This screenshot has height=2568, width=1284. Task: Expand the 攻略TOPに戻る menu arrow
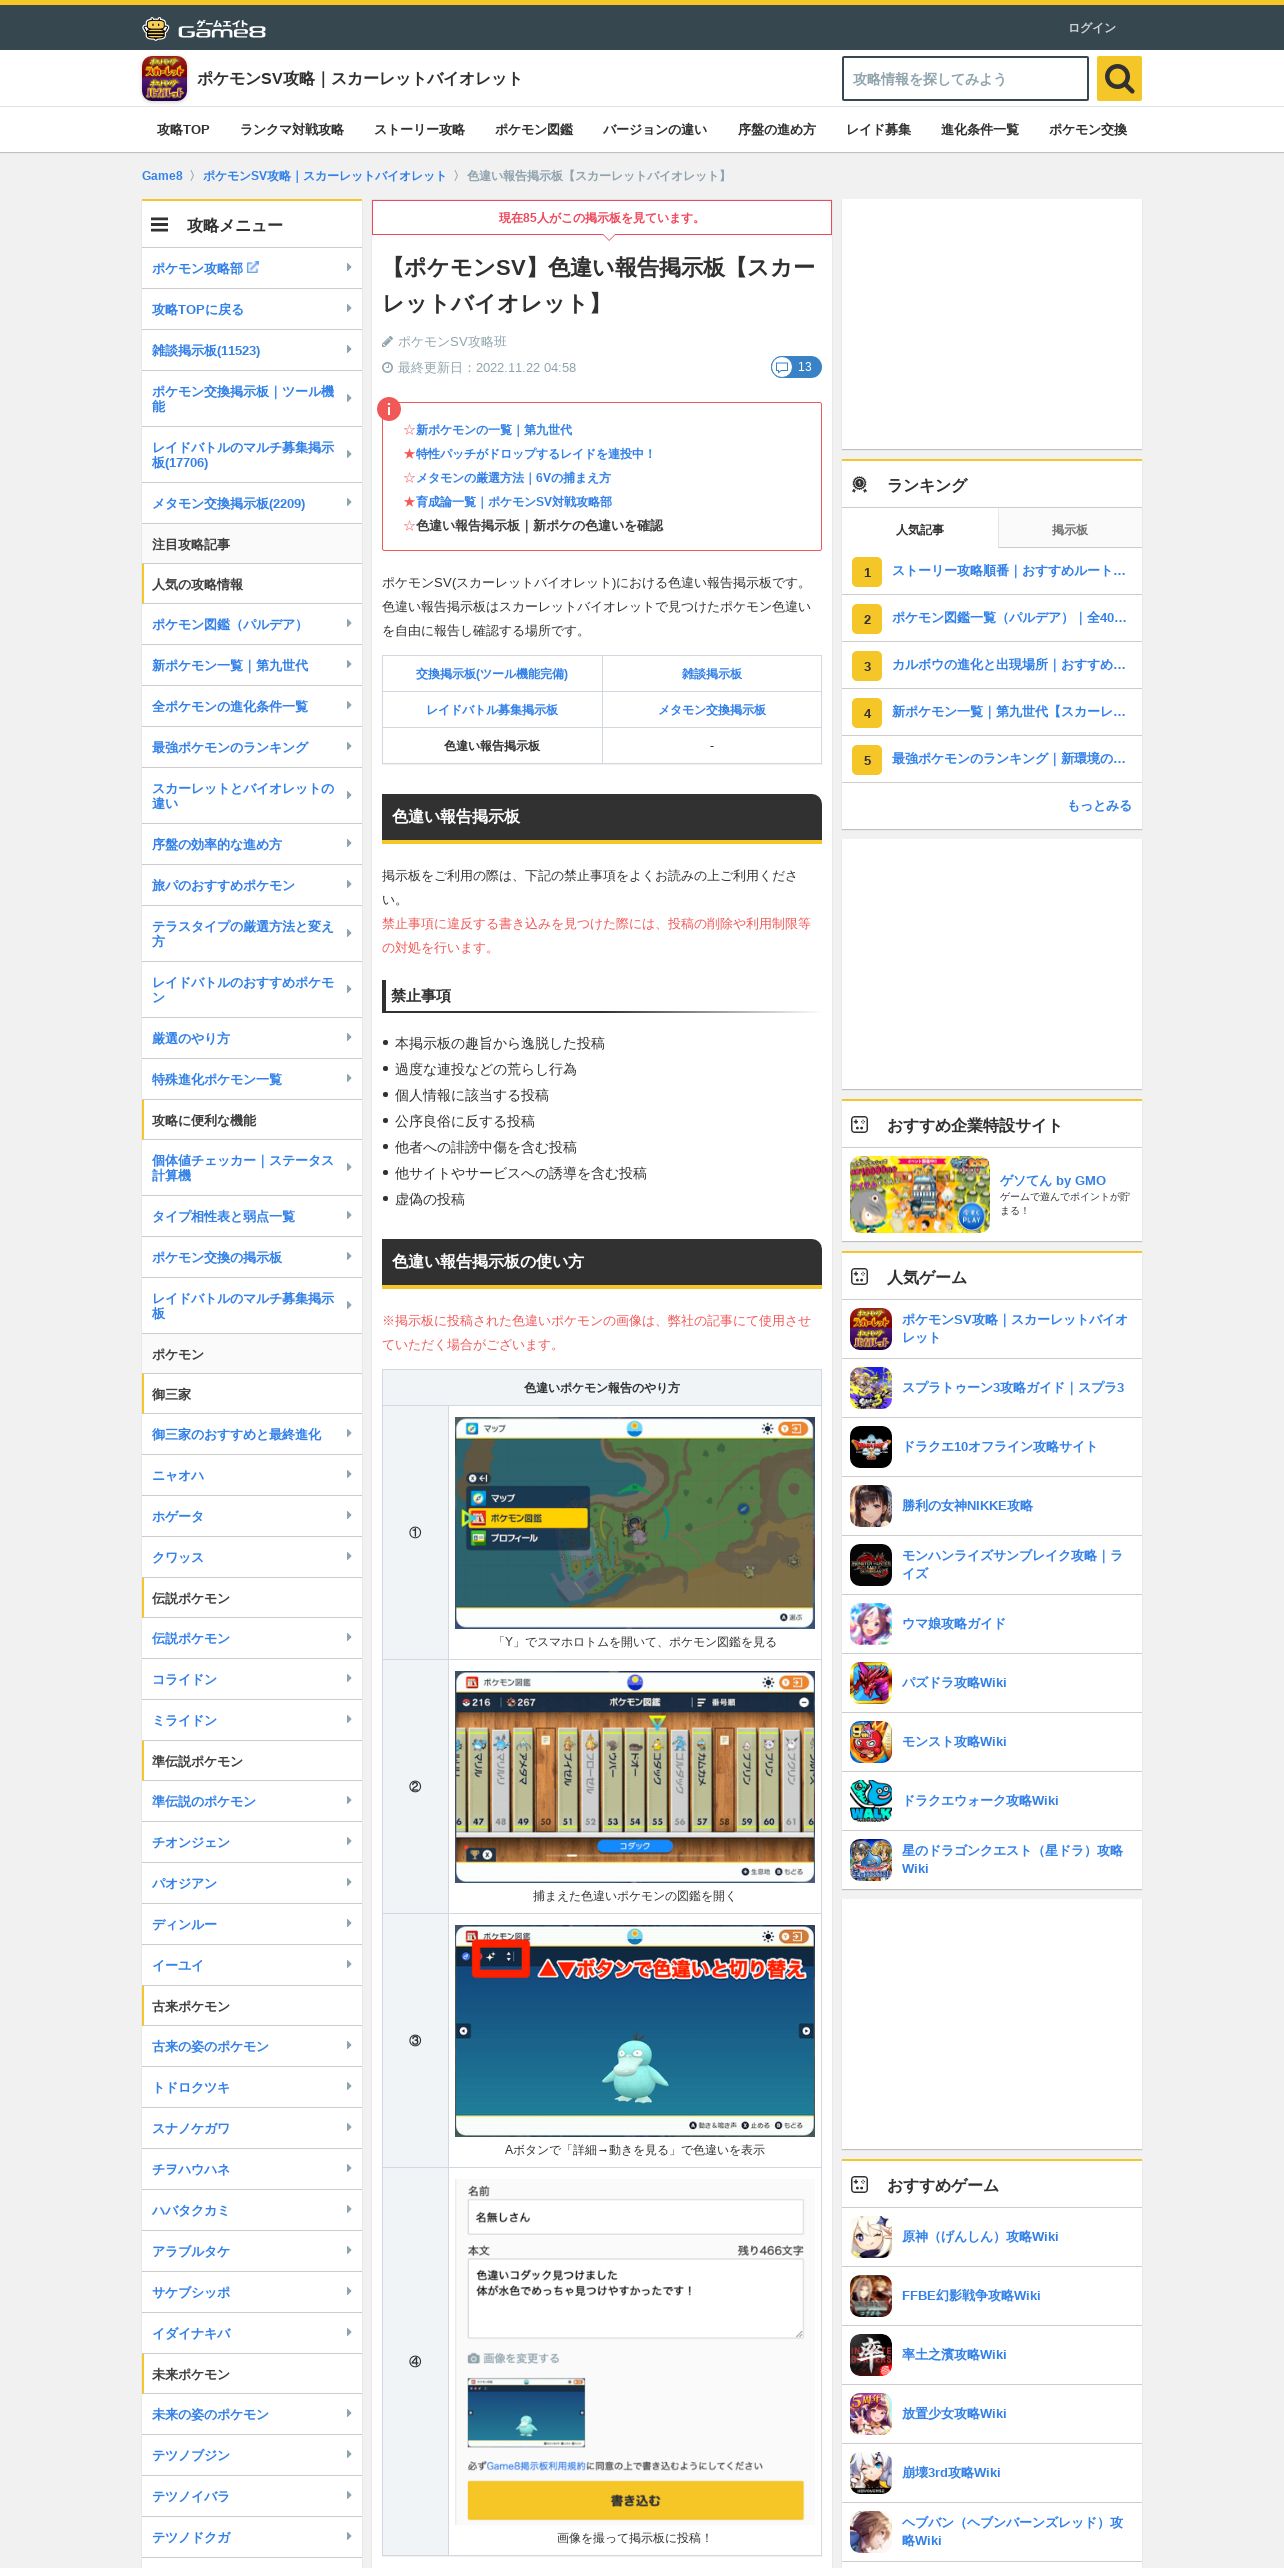[x=348, y=309]
